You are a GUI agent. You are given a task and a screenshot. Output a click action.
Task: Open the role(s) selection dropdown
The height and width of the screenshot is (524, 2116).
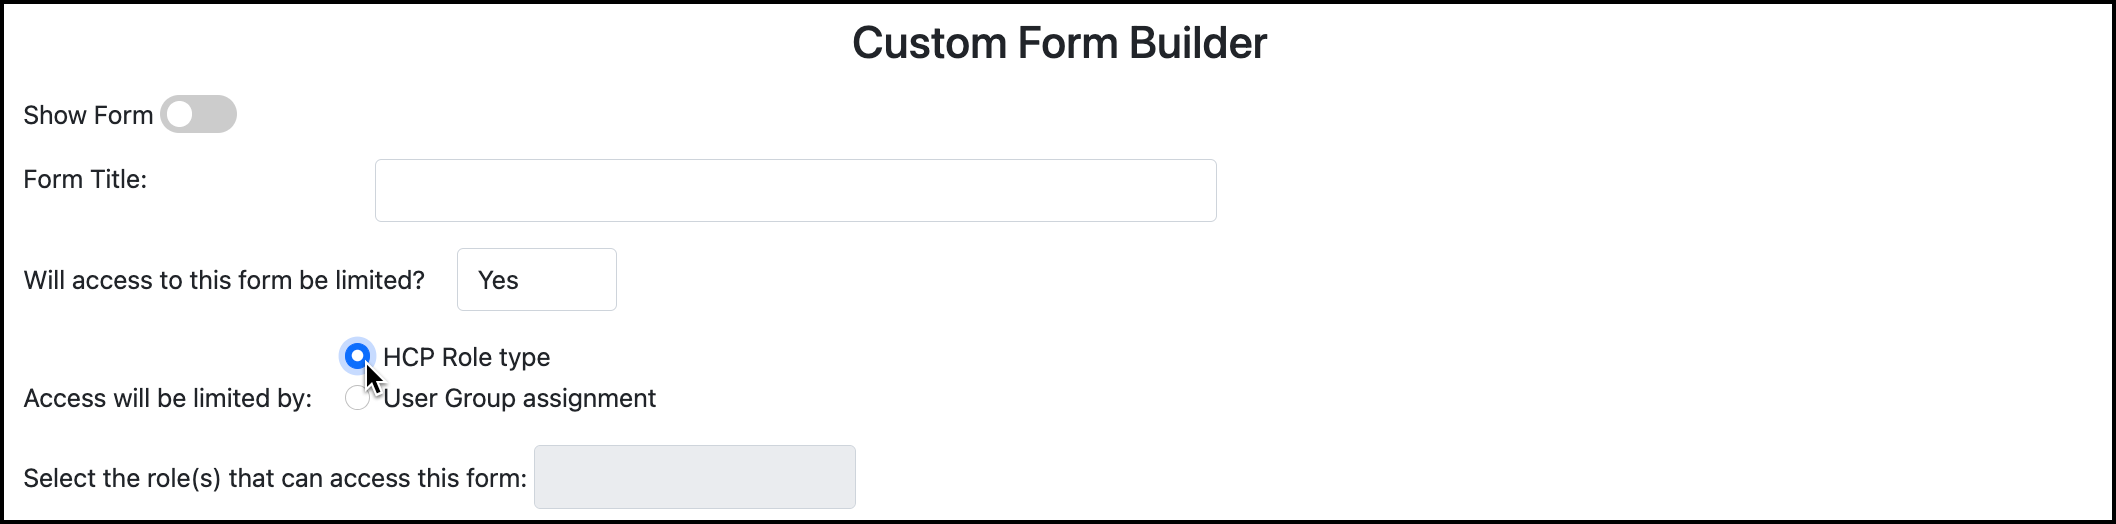(694, 477)
